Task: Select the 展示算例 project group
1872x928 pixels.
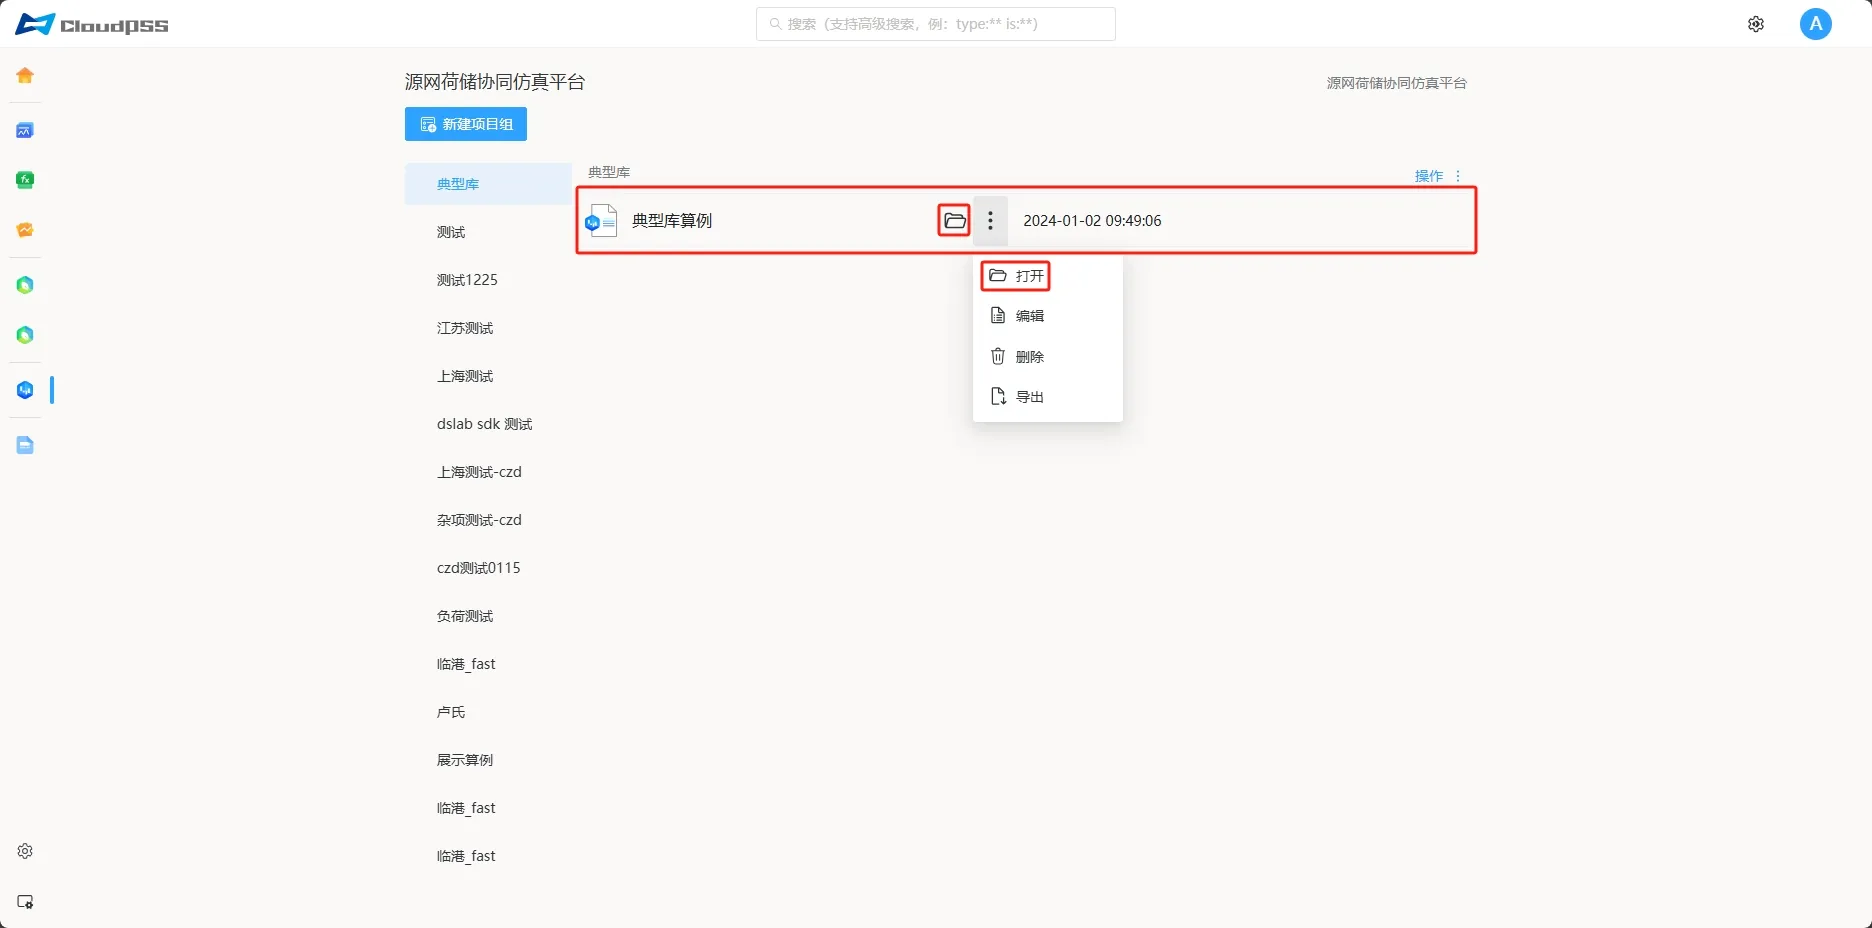Action: (x=488, y=760)
